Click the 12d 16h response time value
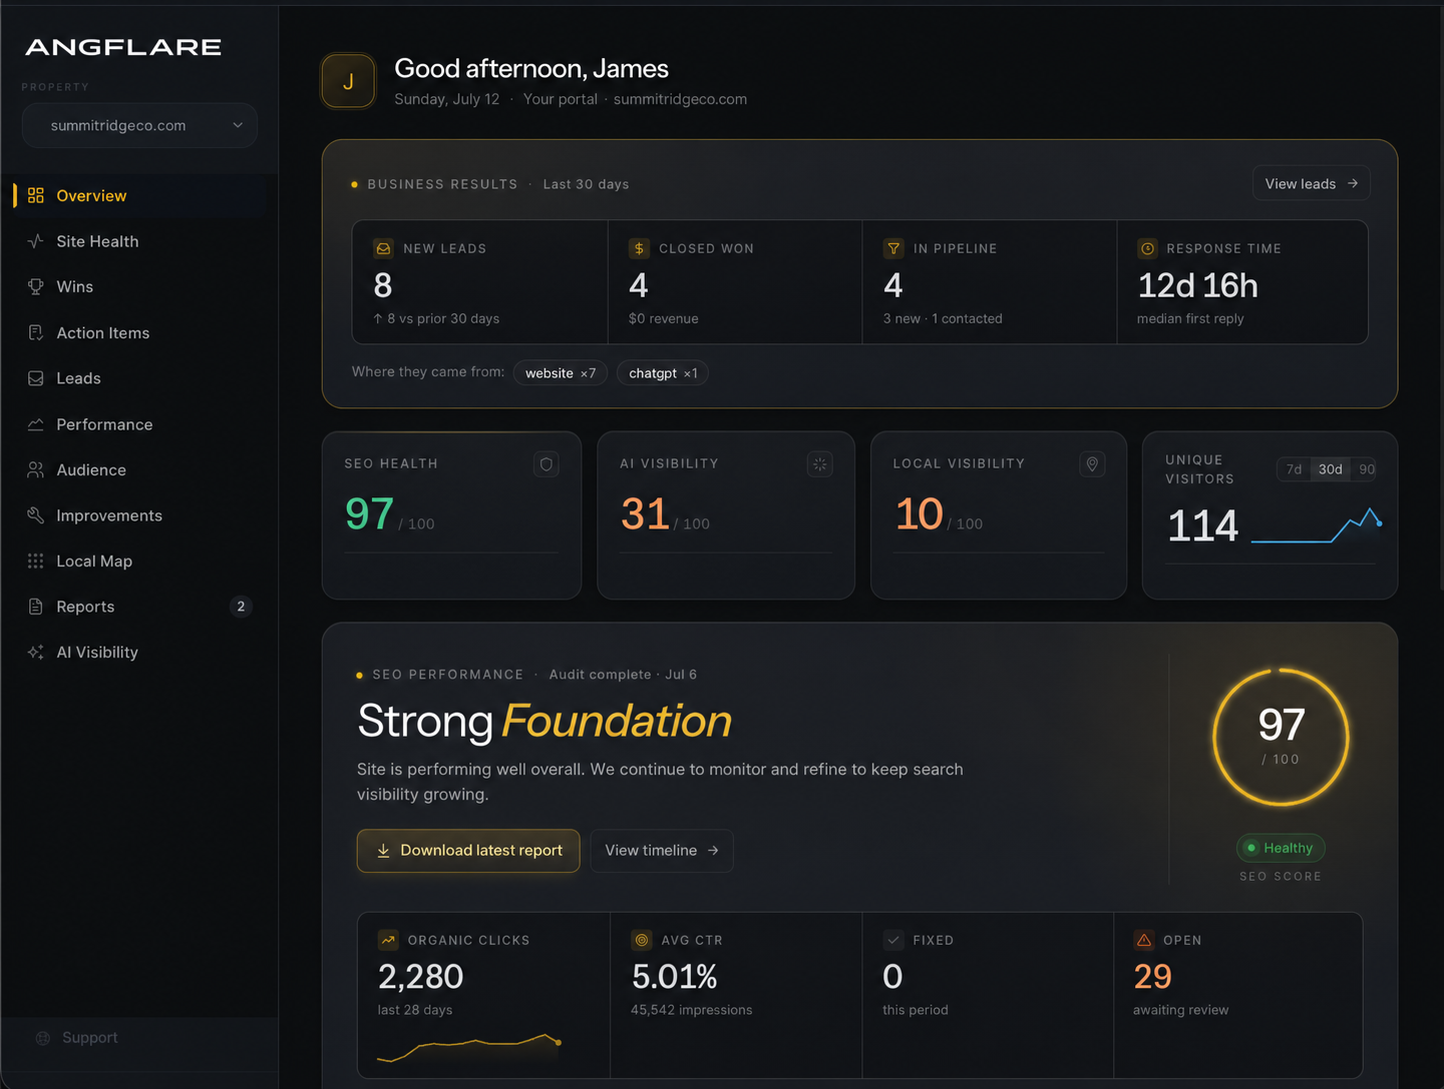The image size is (1444, 1089). point(1198,286)
